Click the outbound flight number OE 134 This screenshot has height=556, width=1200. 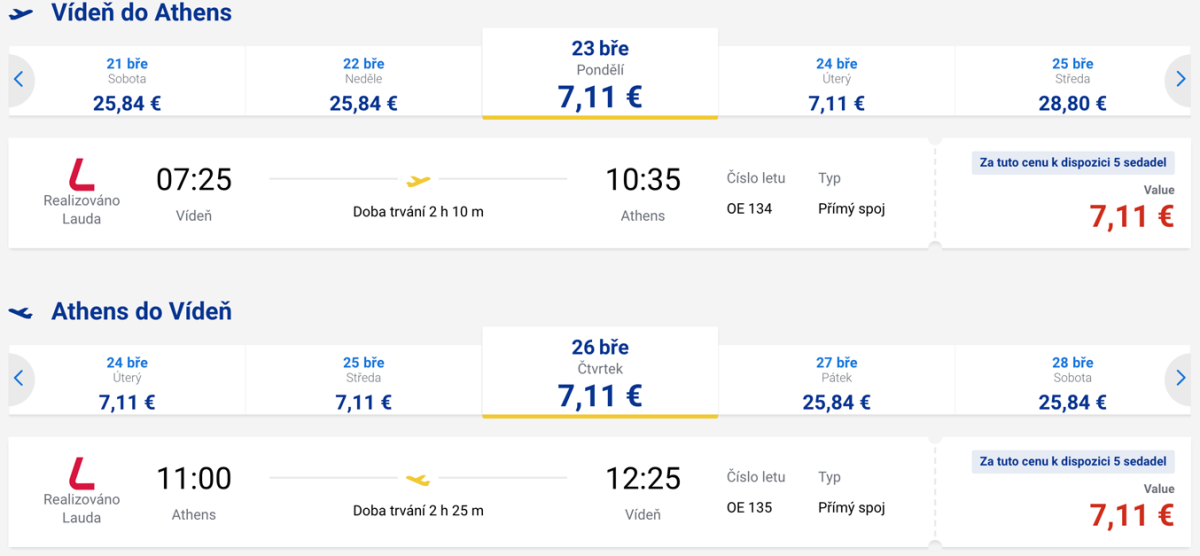point(749,209)
